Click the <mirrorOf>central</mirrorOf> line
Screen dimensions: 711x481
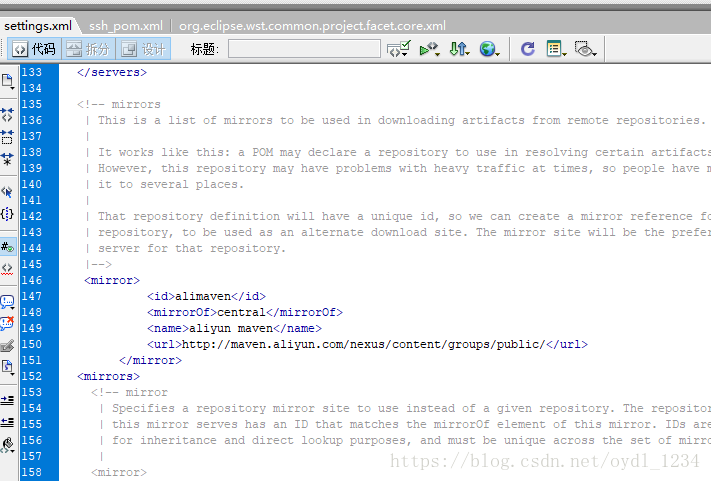245,312
